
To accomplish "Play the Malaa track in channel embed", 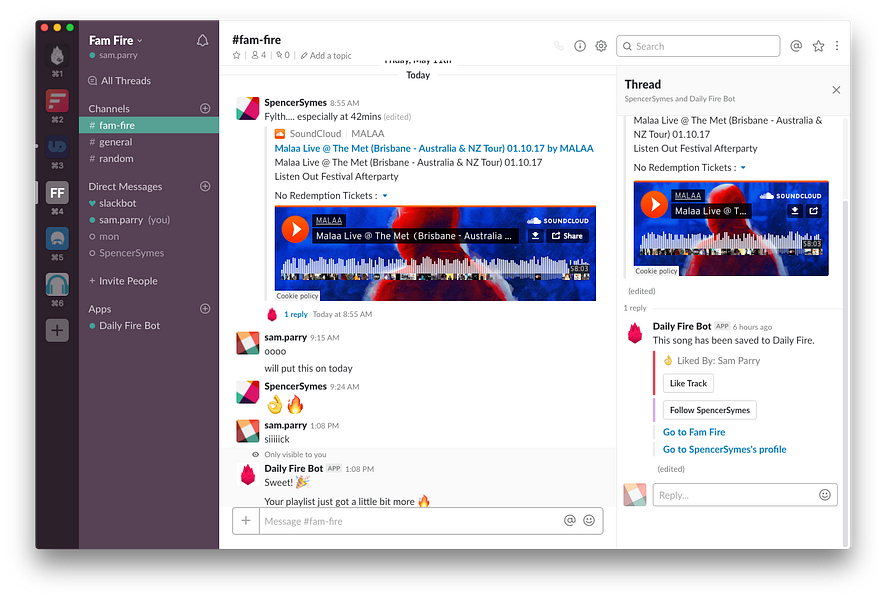I will point(295,229).
